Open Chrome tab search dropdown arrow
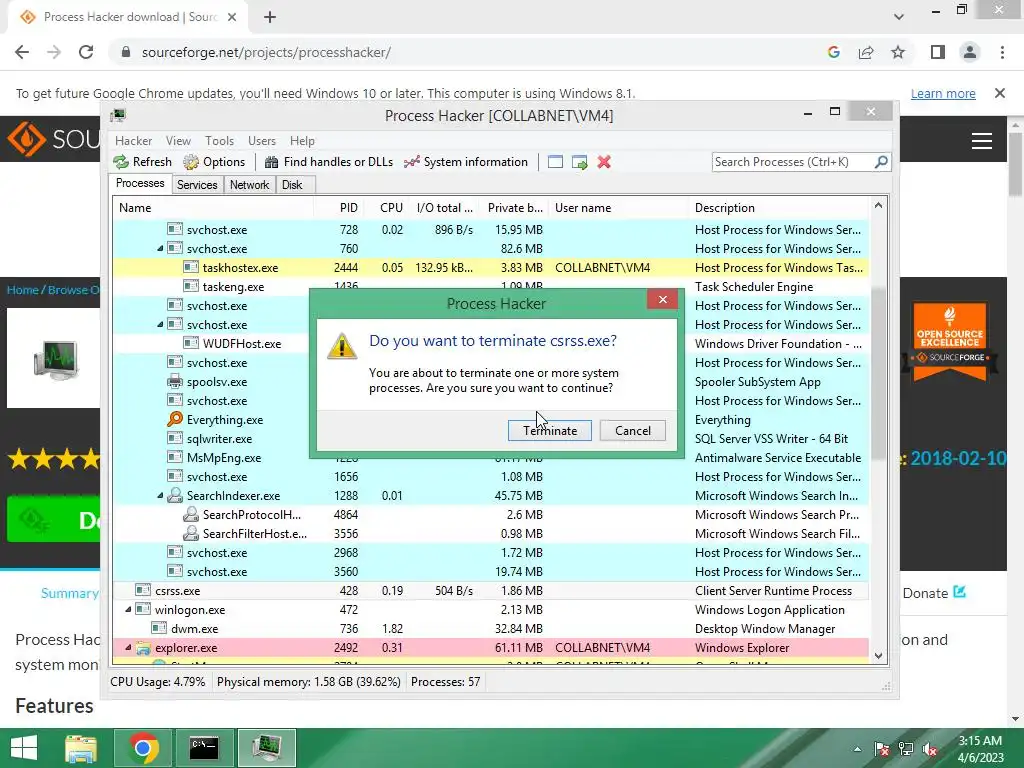 pos(899,17)
